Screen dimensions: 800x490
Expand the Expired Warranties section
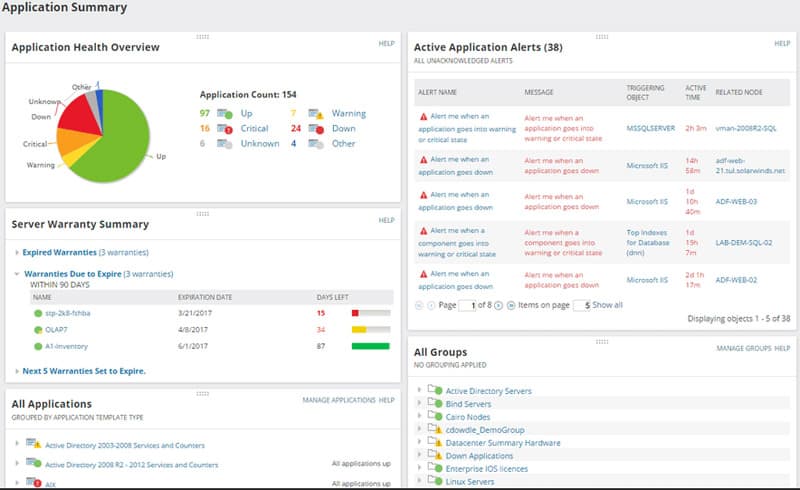(17, 253)
